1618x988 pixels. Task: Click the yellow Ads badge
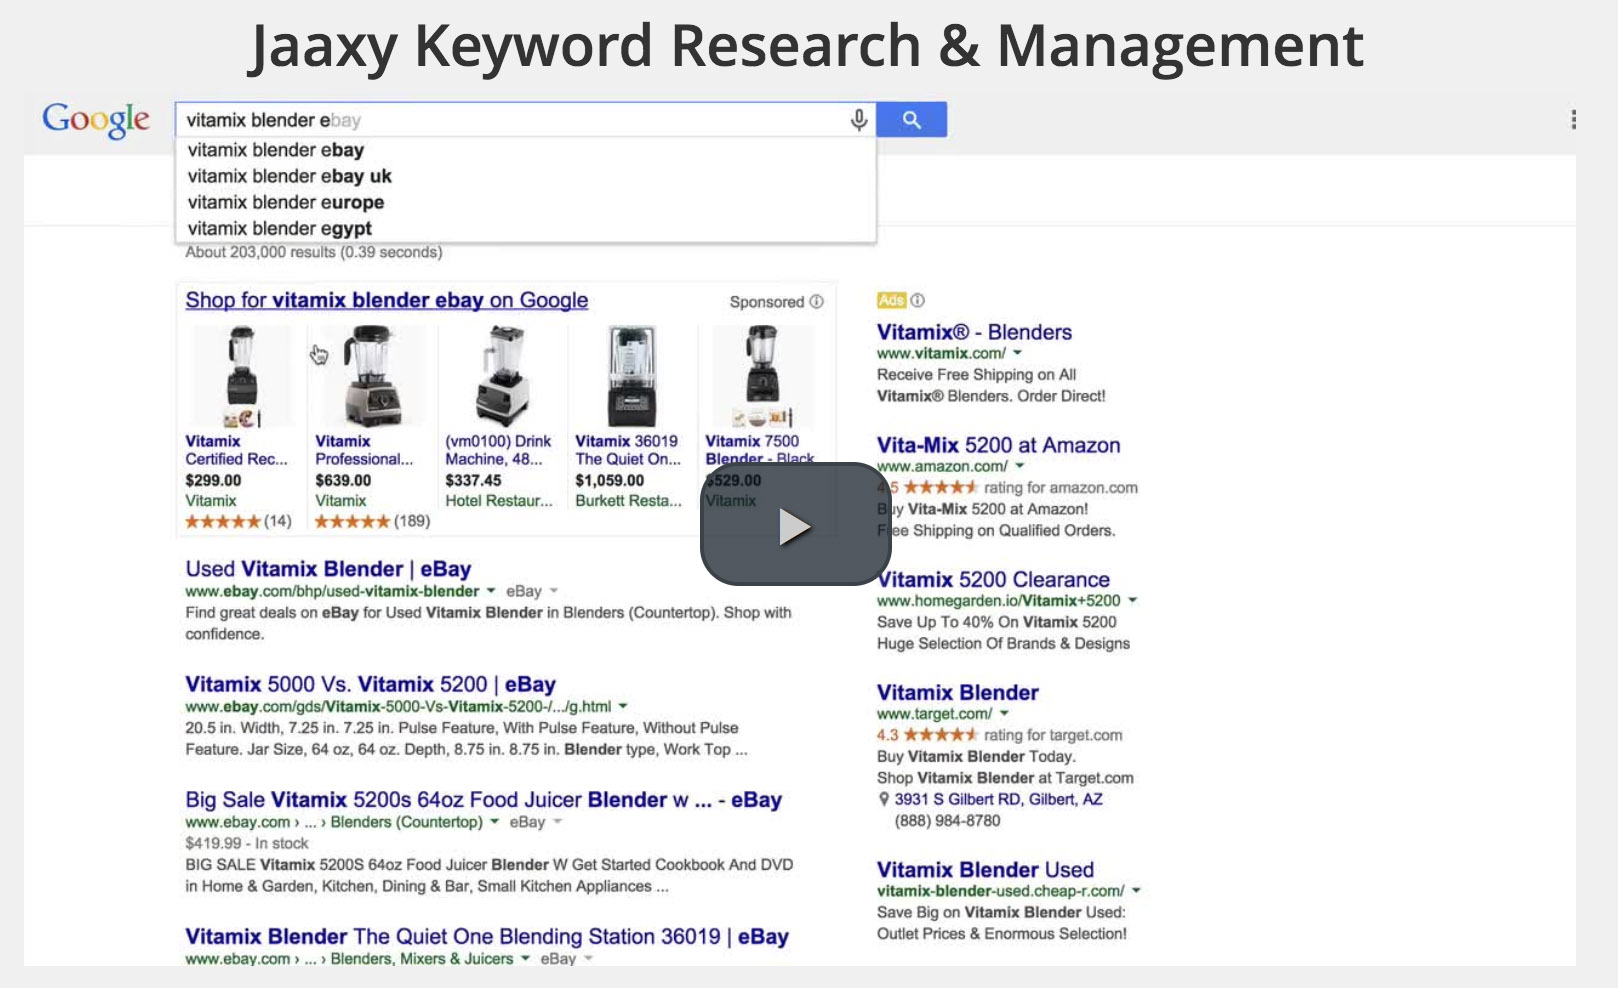[891, 300]
